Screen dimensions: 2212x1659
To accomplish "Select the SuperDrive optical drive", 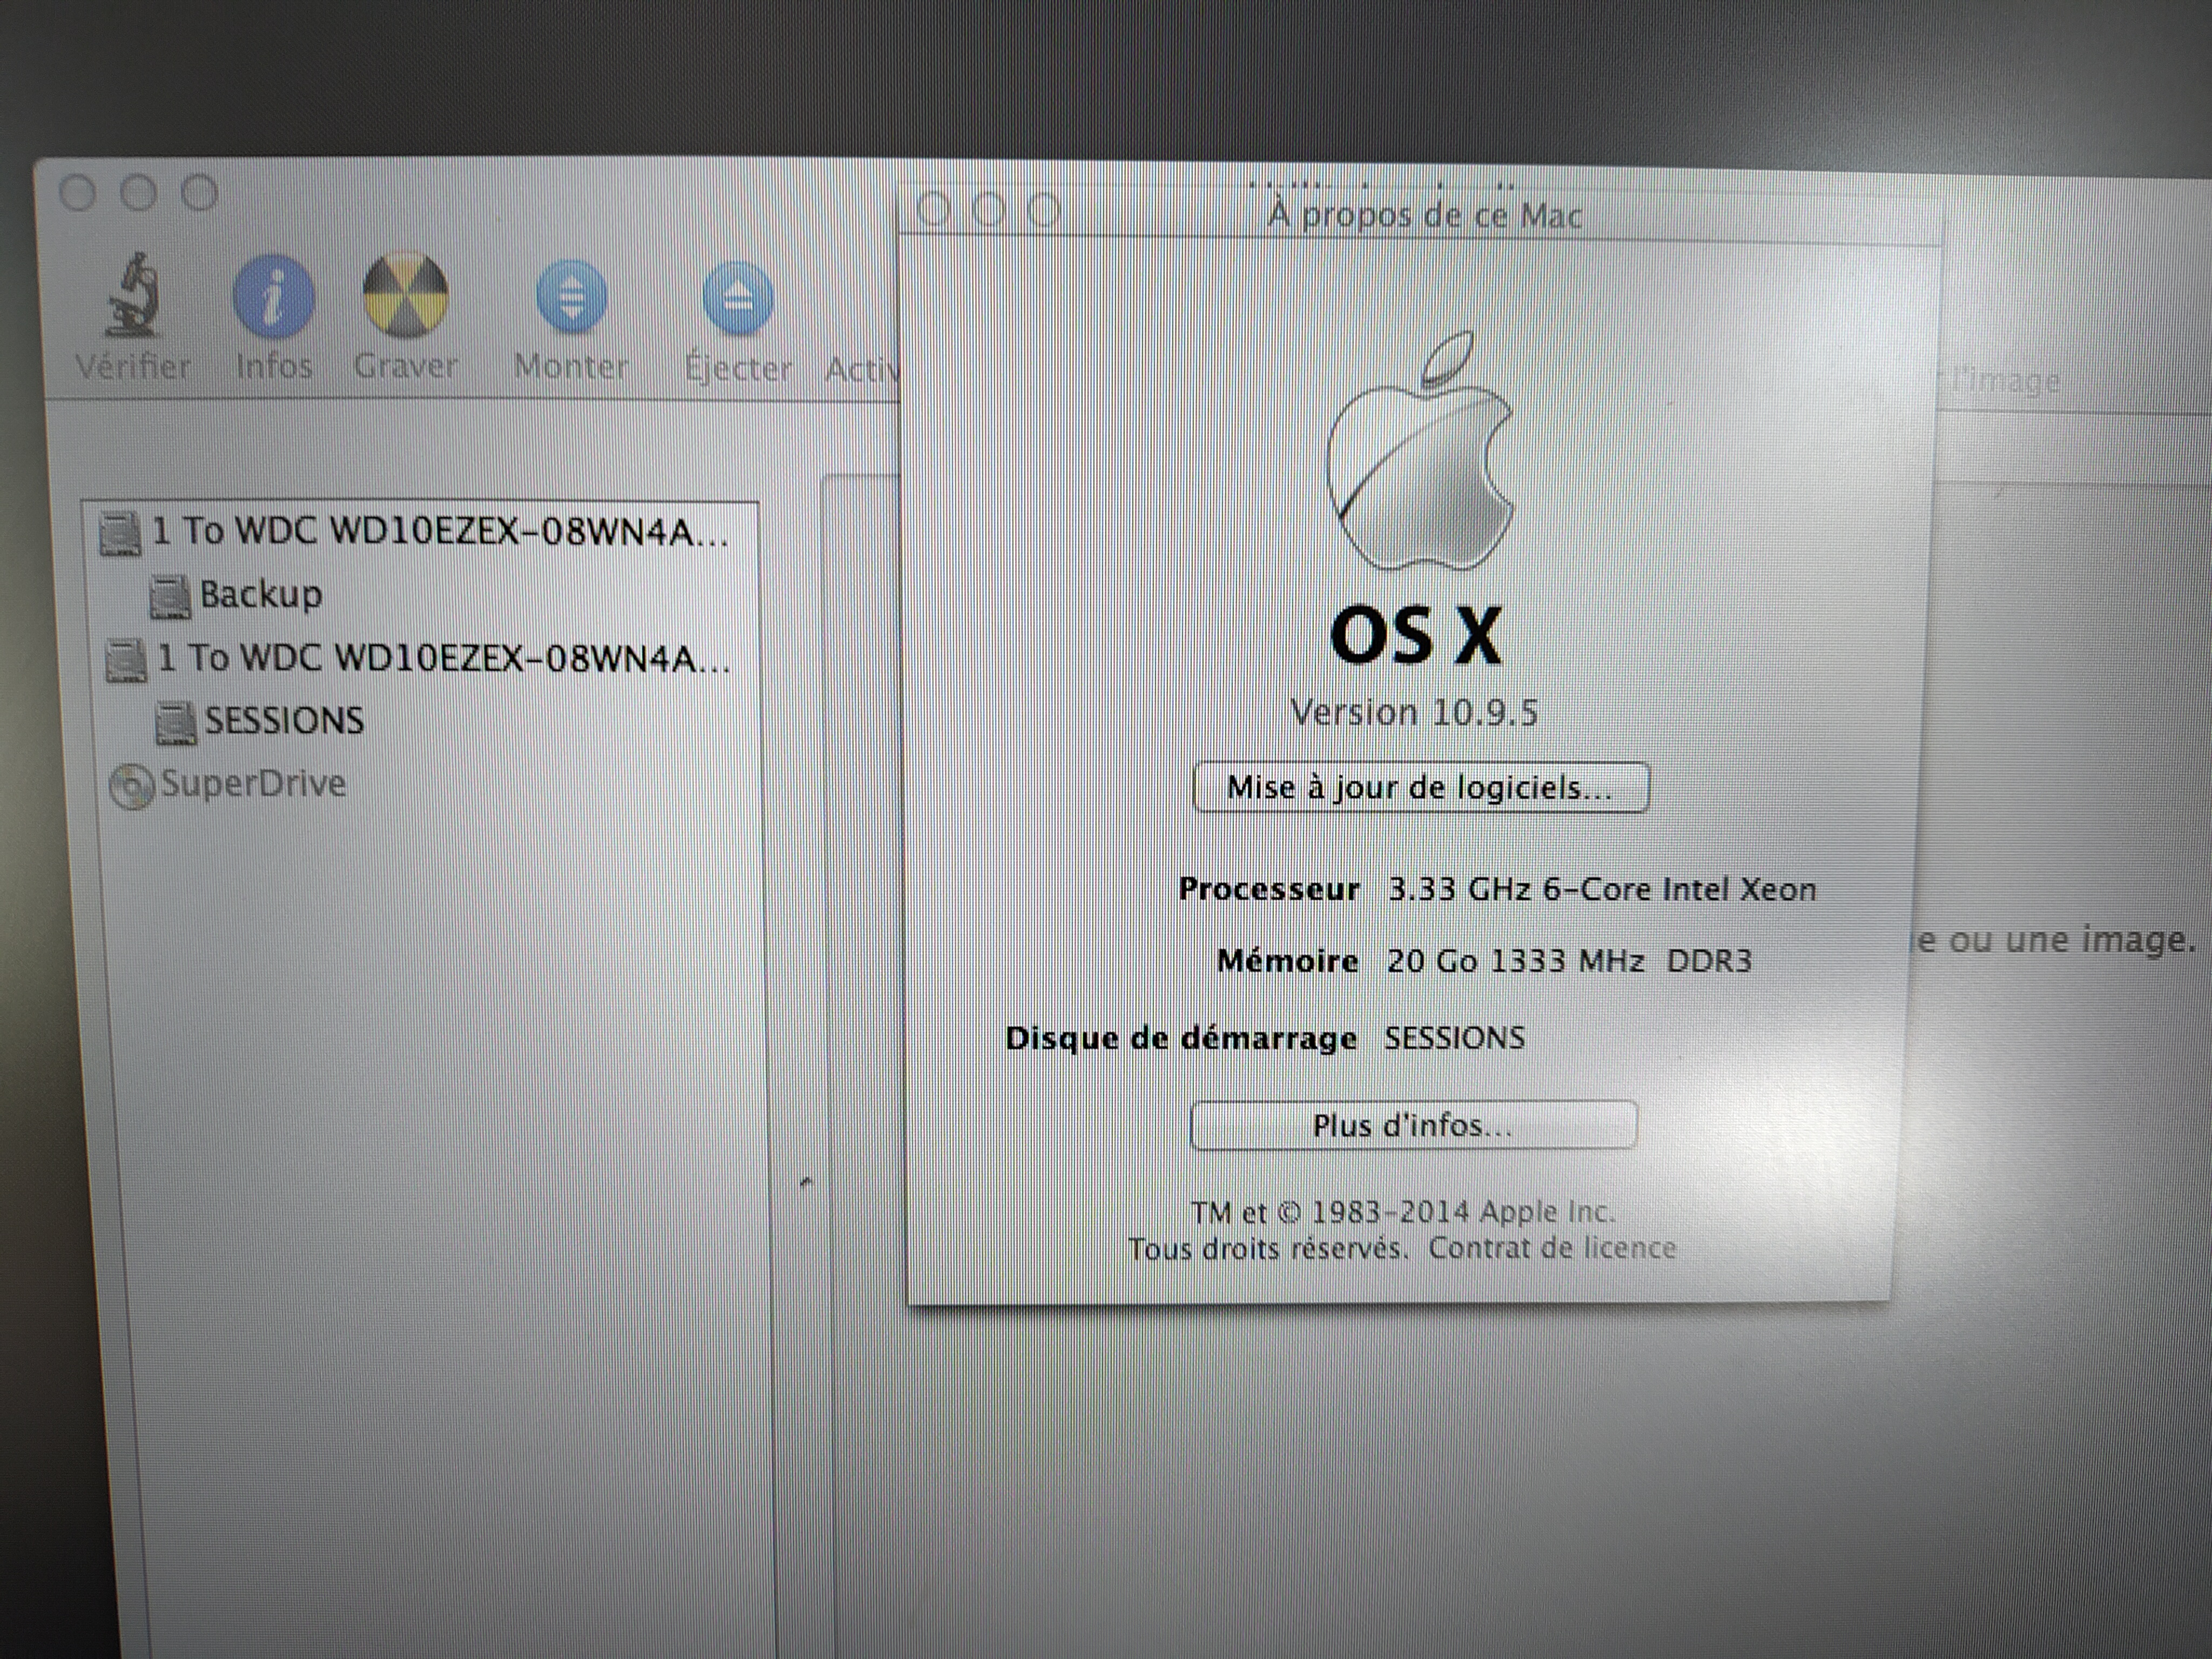I will (252, 784).
